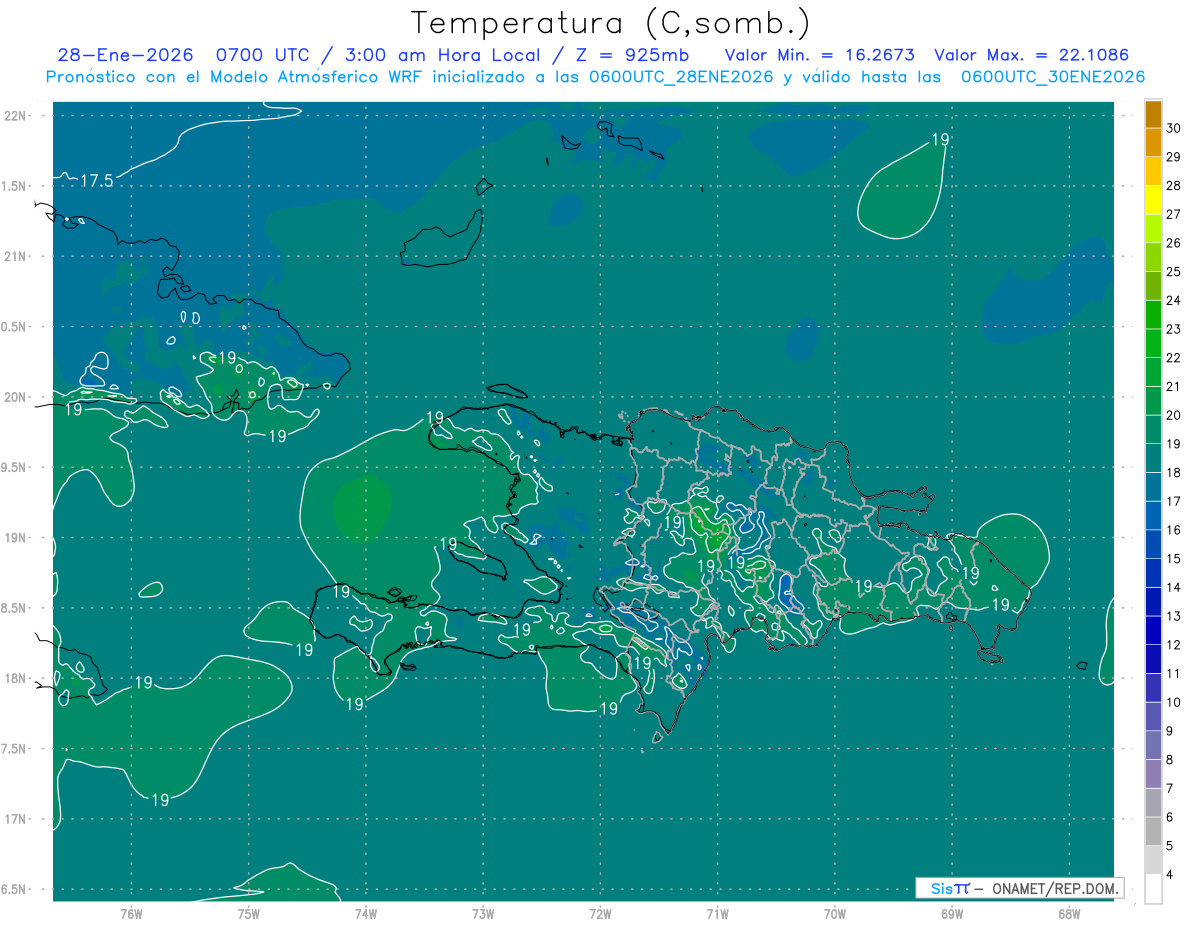Click the 17N latitude axis label

(x=16, y=819)
